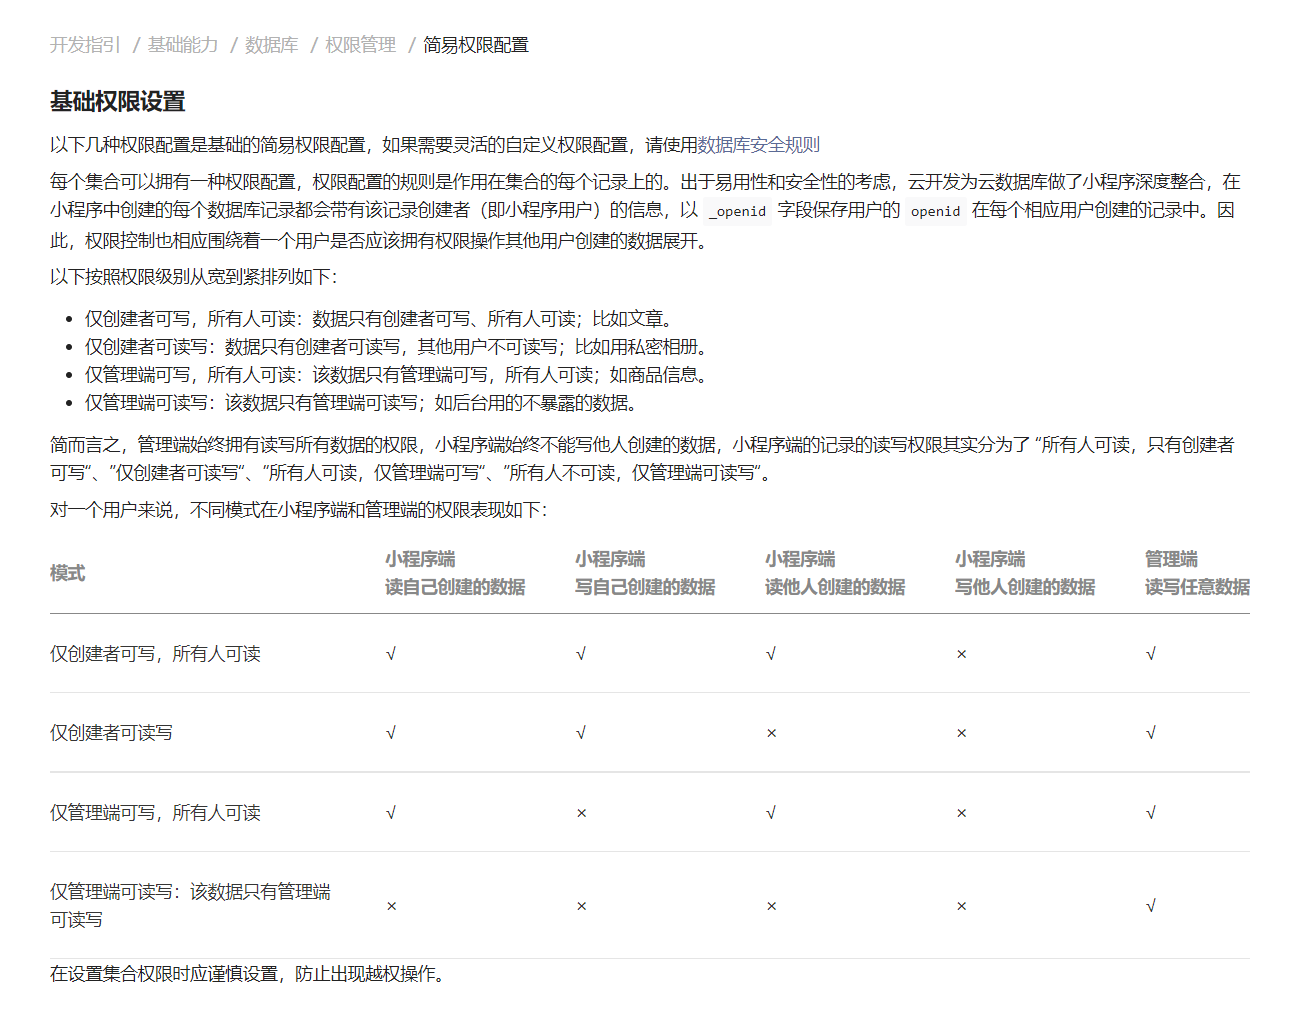
Task: Select line 以下按照权限级别从宽到紧排列如下
Action: 194,277
